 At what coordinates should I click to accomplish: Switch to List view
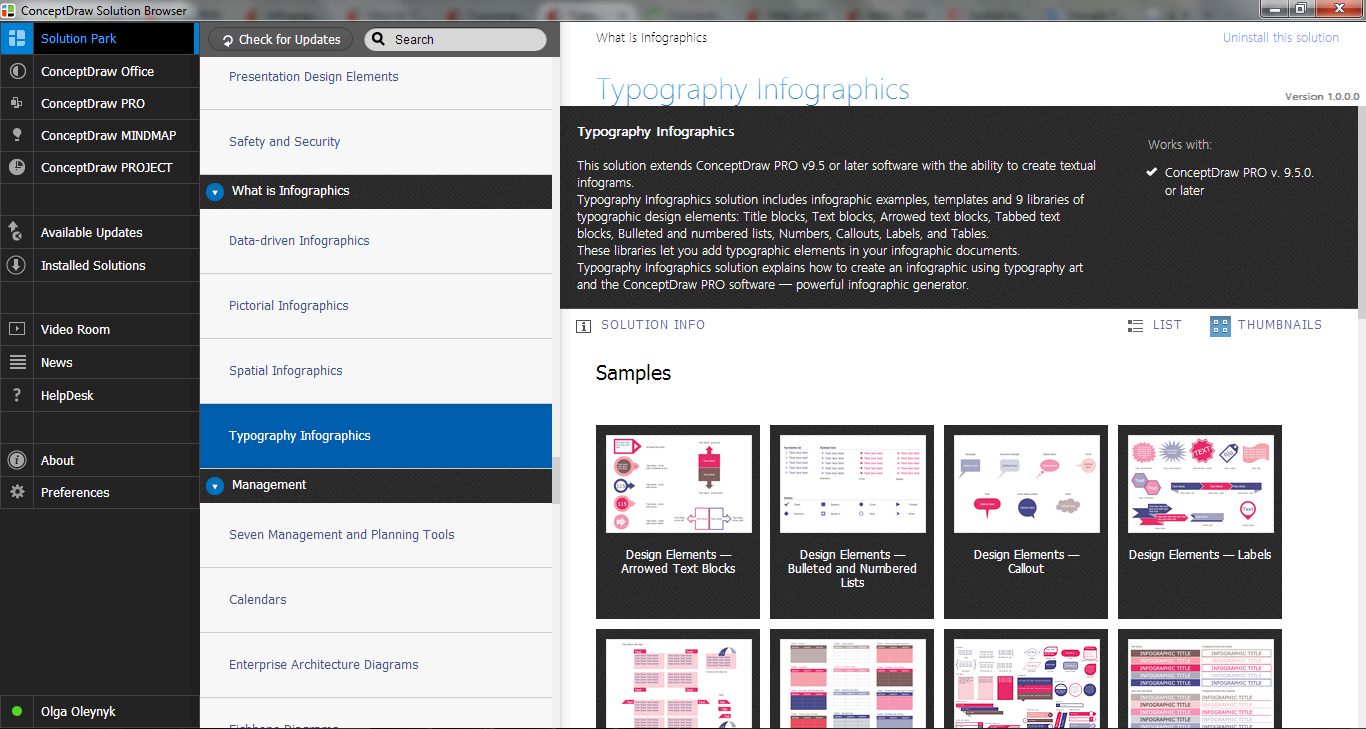pos(1154,326)
